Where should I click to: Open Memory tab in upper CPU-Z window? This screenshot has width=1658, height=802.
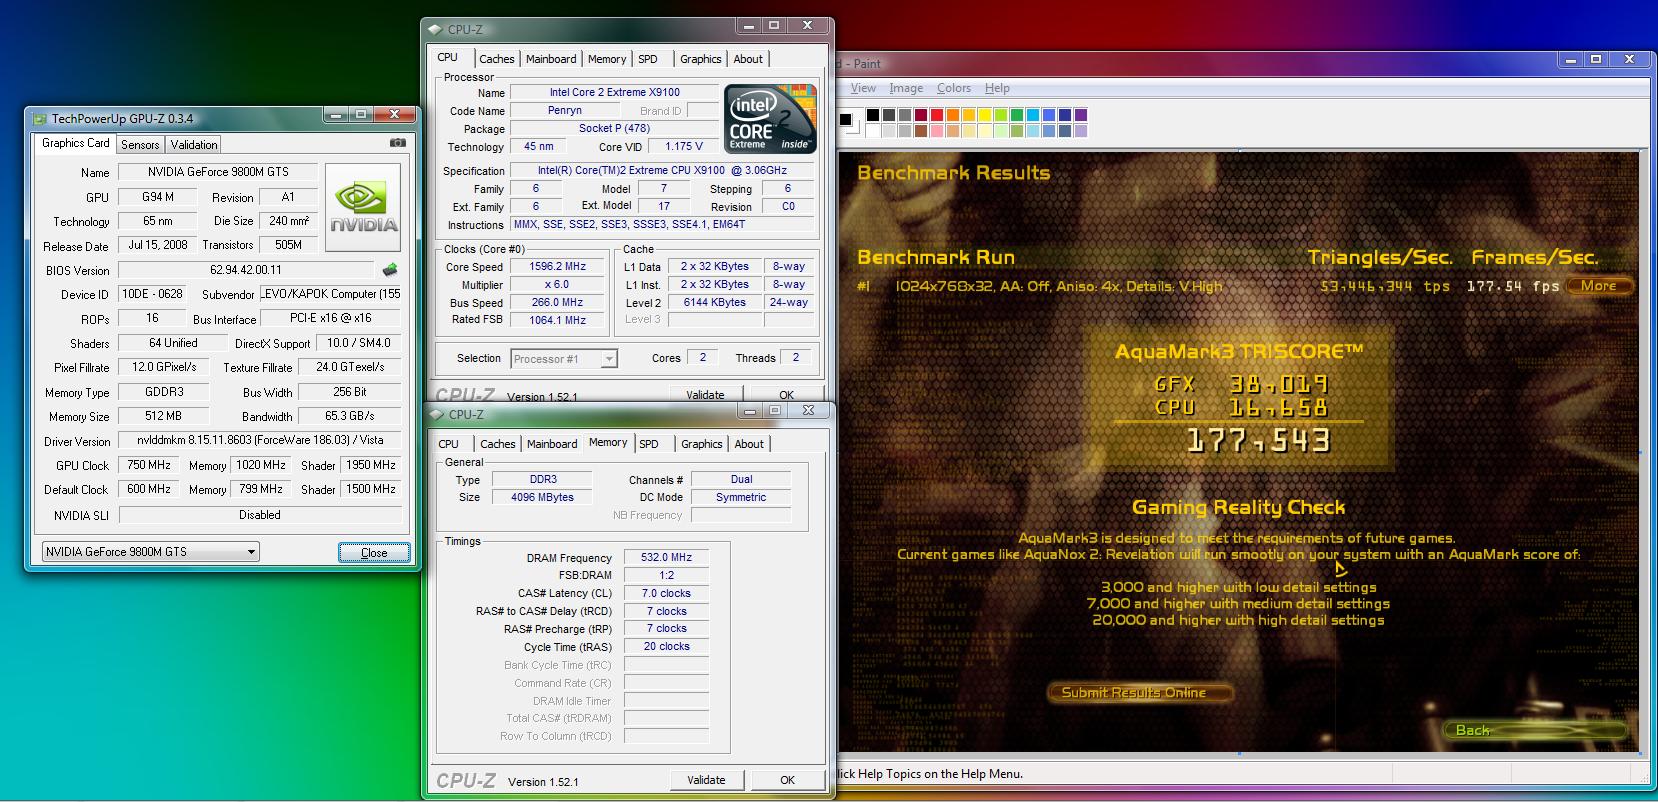[607, 59]
